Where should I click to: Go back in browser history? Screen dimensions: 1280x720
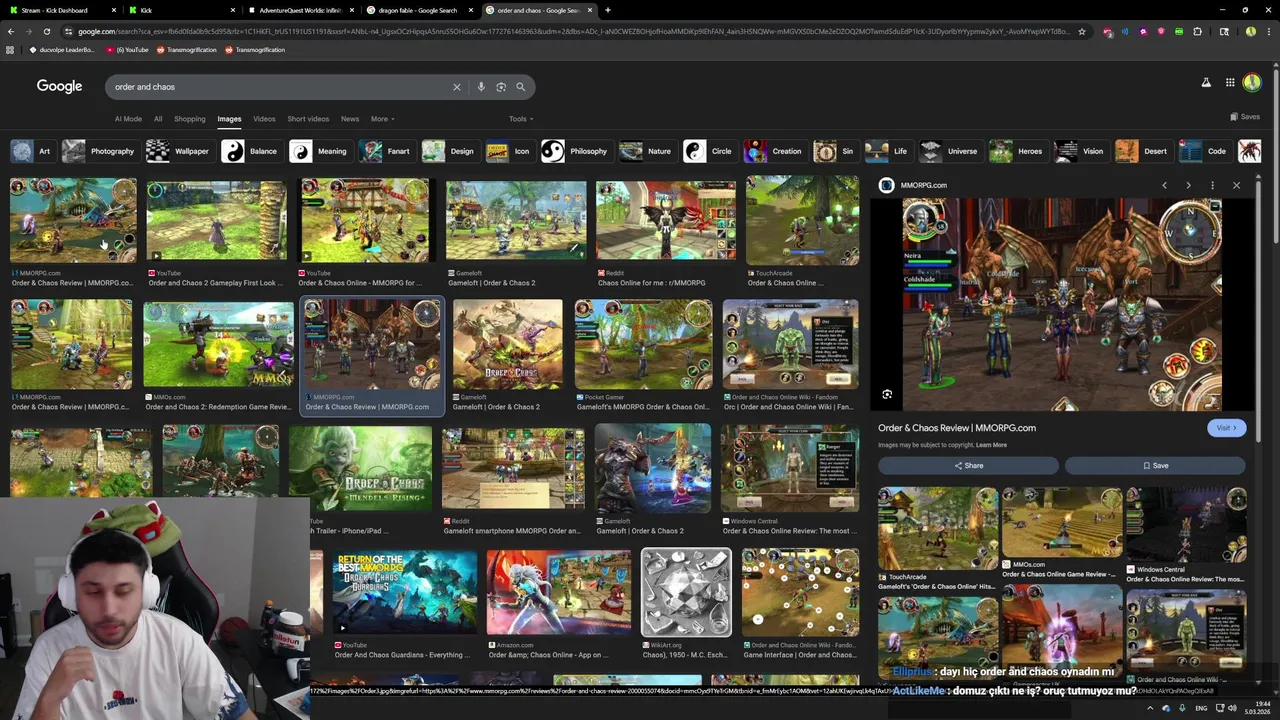pos(11,31)
